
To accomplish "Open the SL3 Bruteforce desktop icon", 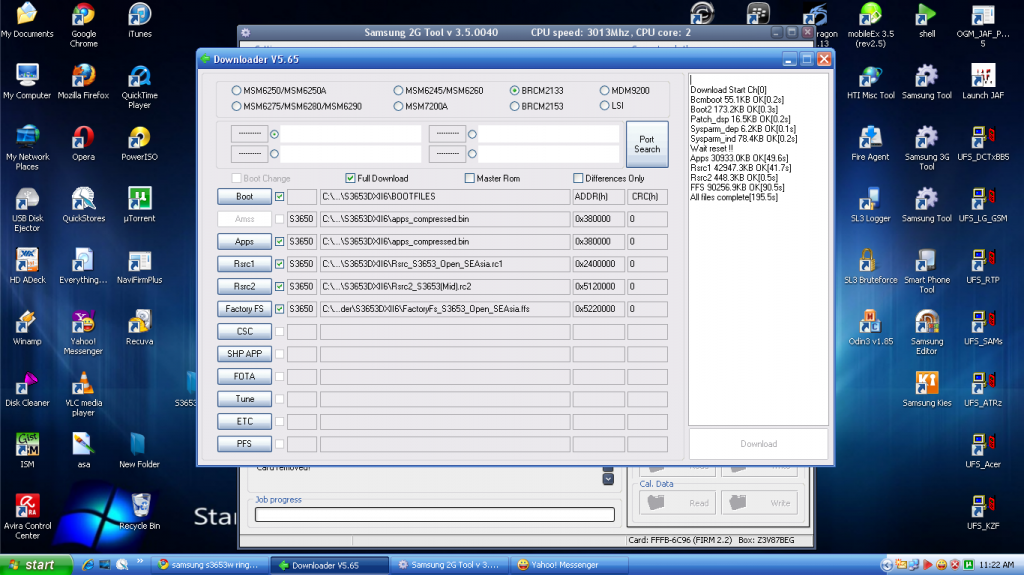I will click(871, 266).
